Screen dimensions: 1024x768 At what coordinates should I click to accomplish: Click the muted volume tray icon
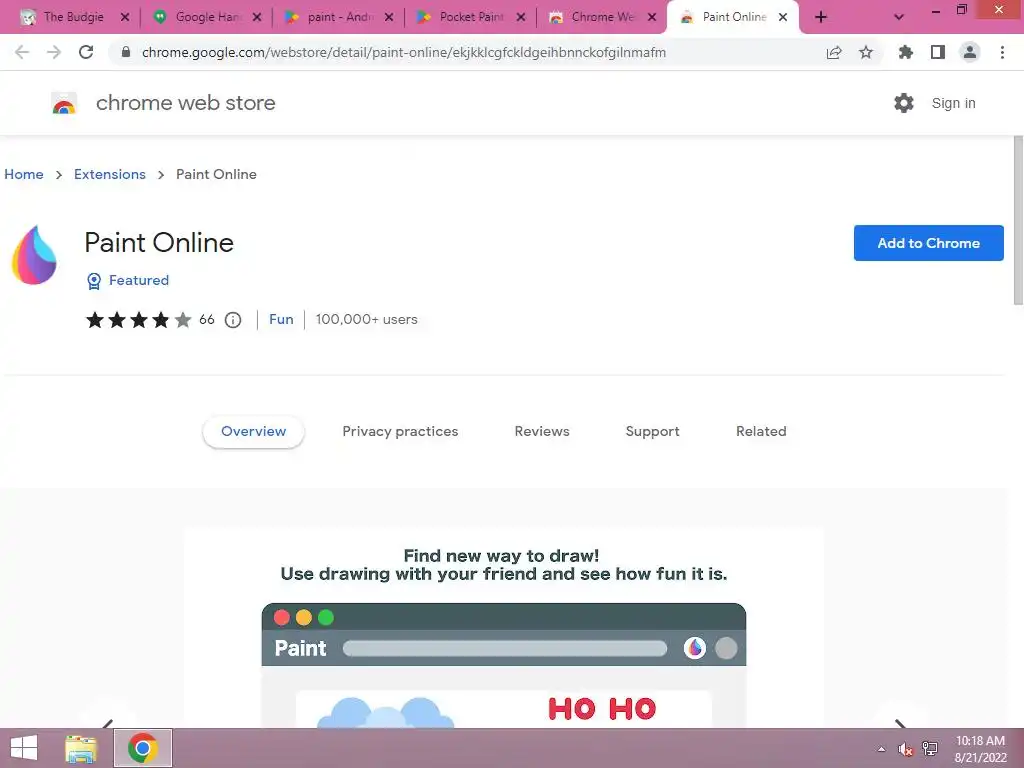tap(905, 749)
